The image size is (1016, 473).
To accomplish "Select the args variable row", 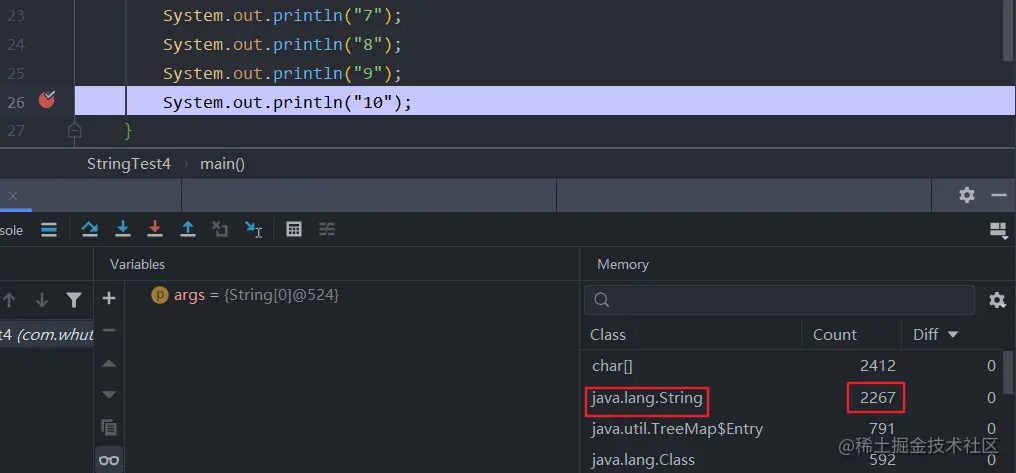I will [x=352, y=295].
